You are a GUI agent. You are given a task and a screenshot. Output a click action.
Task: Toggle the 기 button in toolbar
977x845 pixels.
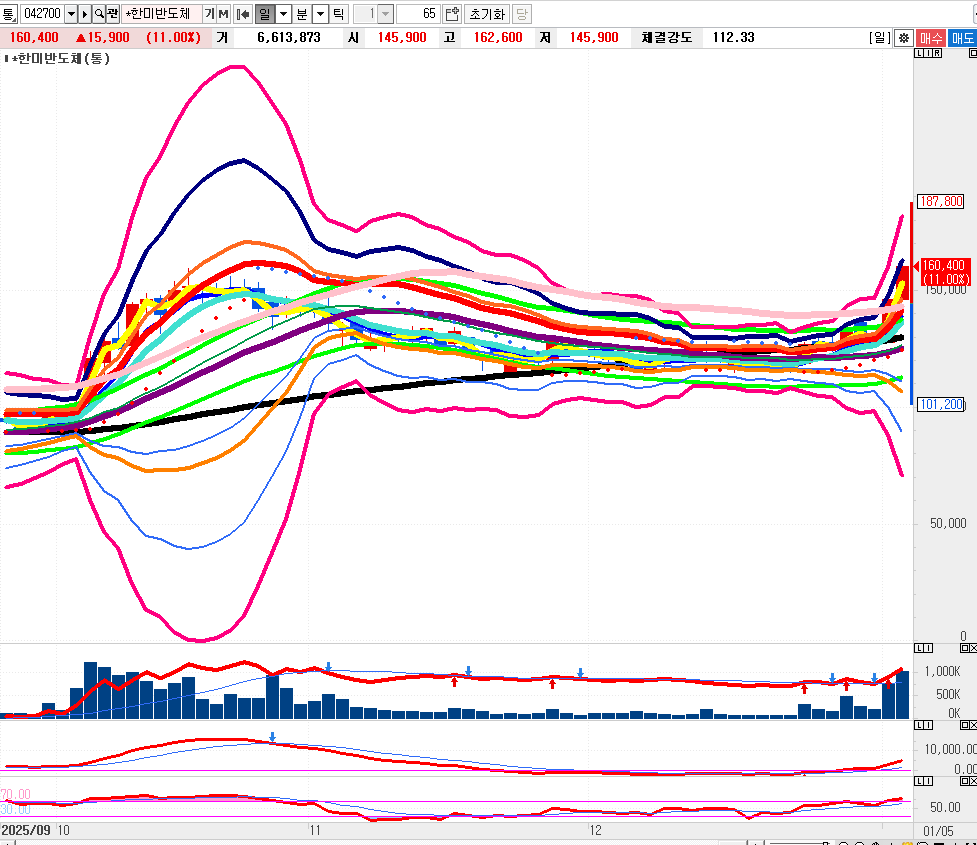(x=209, y=14)
